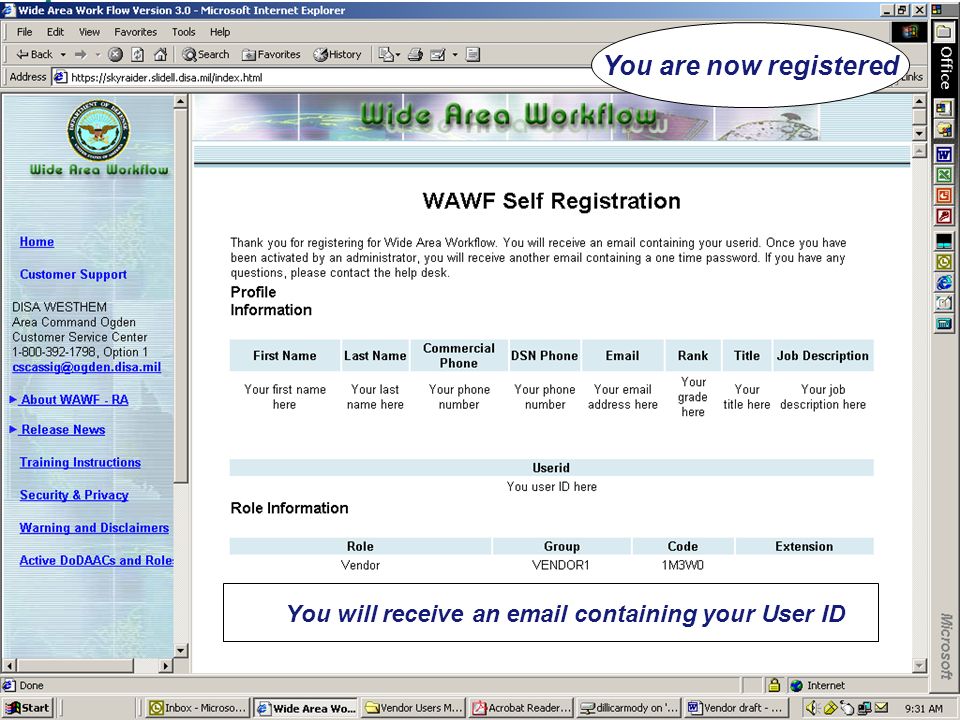
Task: Expand the About WAWF - RA link
Action: tap(74, 400)
